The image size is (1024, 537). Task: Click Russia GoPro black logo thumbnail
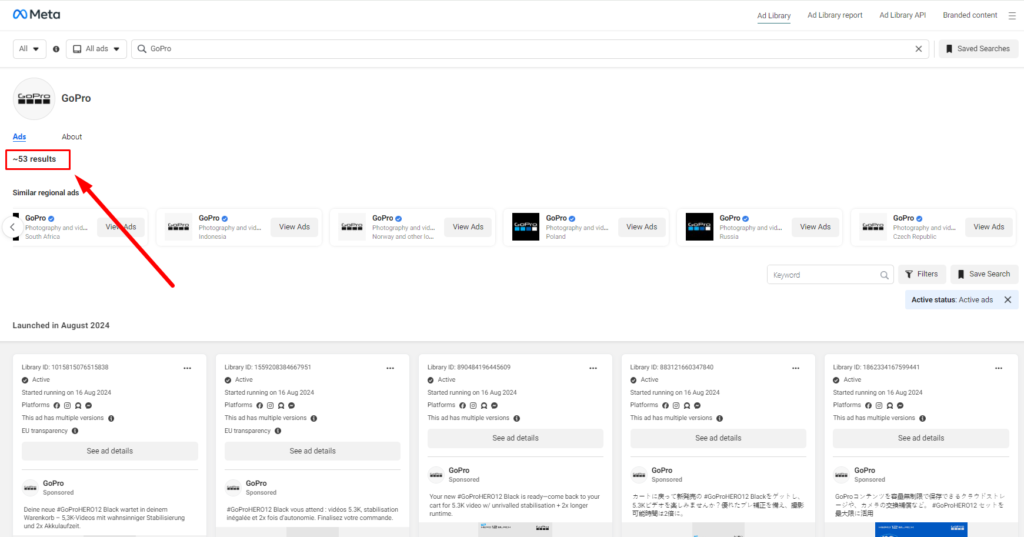coord(699,227)
